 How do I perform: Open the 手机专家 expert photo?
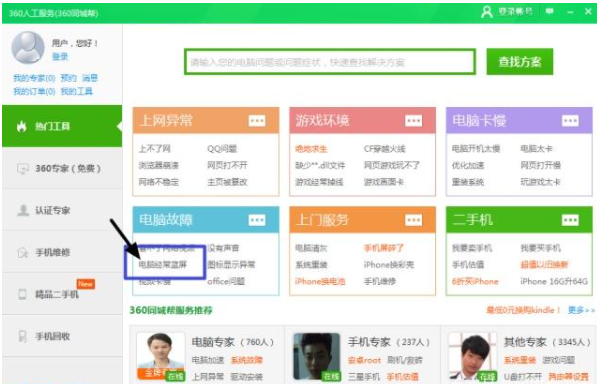[317, 356]
